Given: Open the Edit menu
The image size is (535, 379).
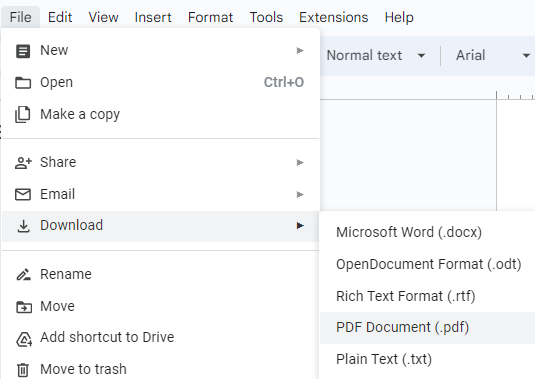Looking at the screenshot, I should click(60, 17).
